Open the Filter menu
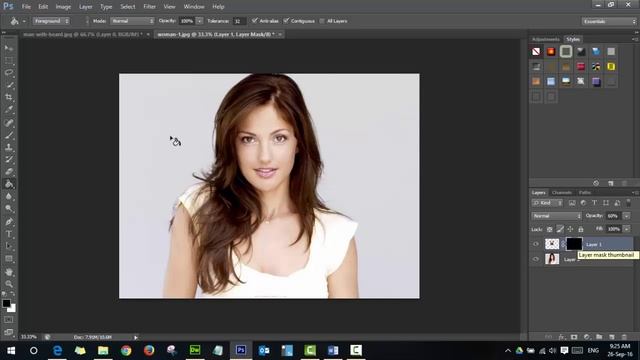Screen dimensions: 640x360 click(x=149, y=7)
